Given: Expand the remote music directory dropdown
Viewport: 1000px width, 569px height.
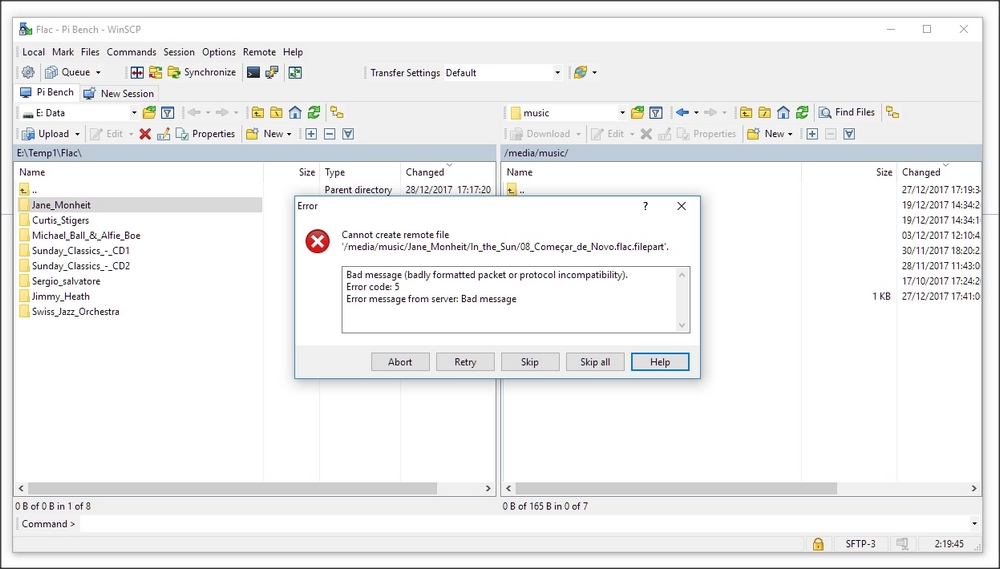Looking at the screenshot, I should pyautogui.click(x=621, y=113).
